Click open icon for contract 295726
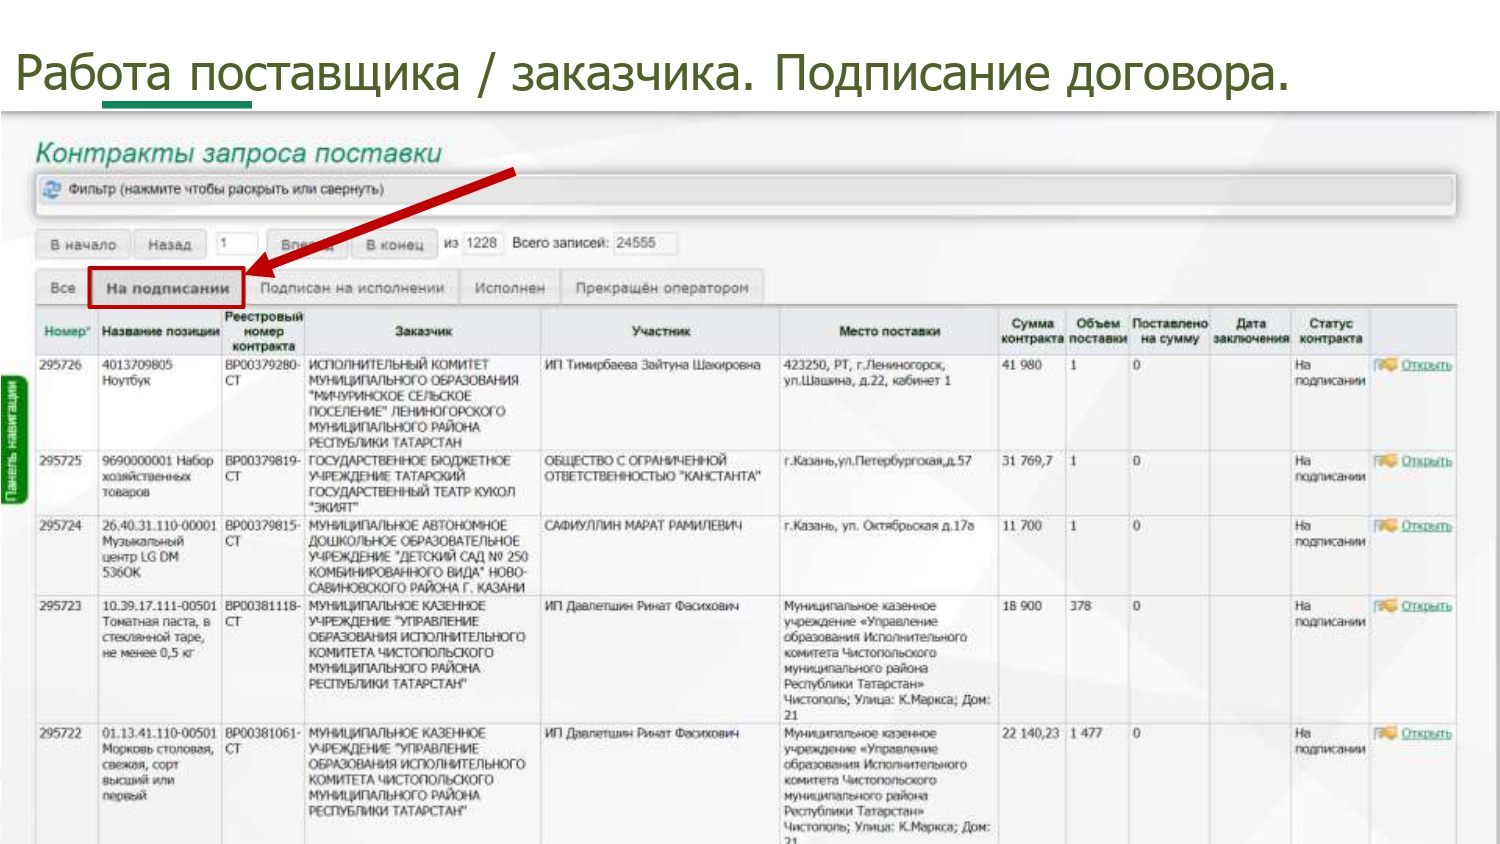This screenshot has height=844, width=1500. click(1385, 365)
